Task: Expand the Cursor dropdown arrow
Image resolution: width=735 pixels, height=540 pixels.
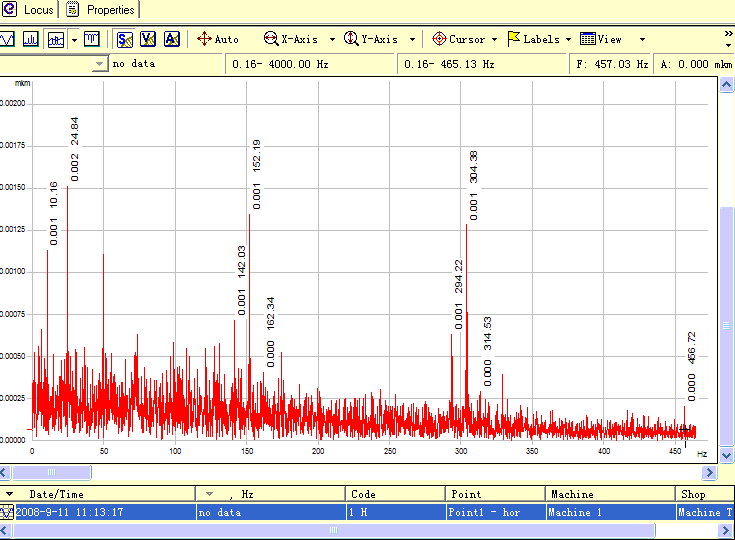Action: [x=495, y=39]
